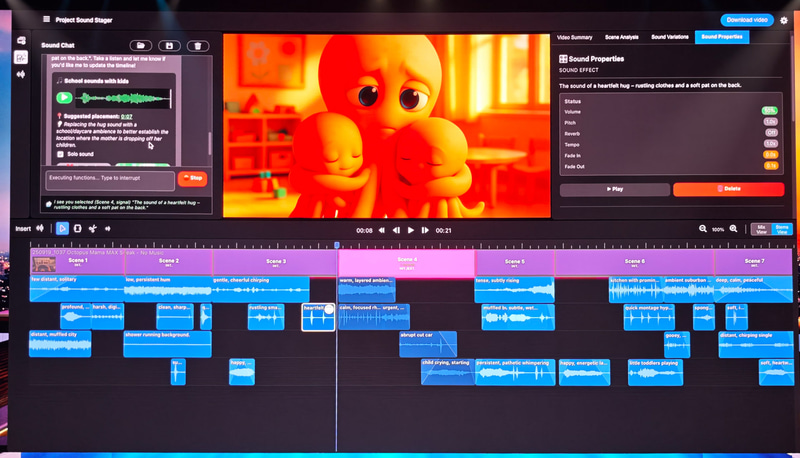Viewport: 800px width, 458px height.
Task: Open the Scene Analysis tab
Action: tap(621, 37)
